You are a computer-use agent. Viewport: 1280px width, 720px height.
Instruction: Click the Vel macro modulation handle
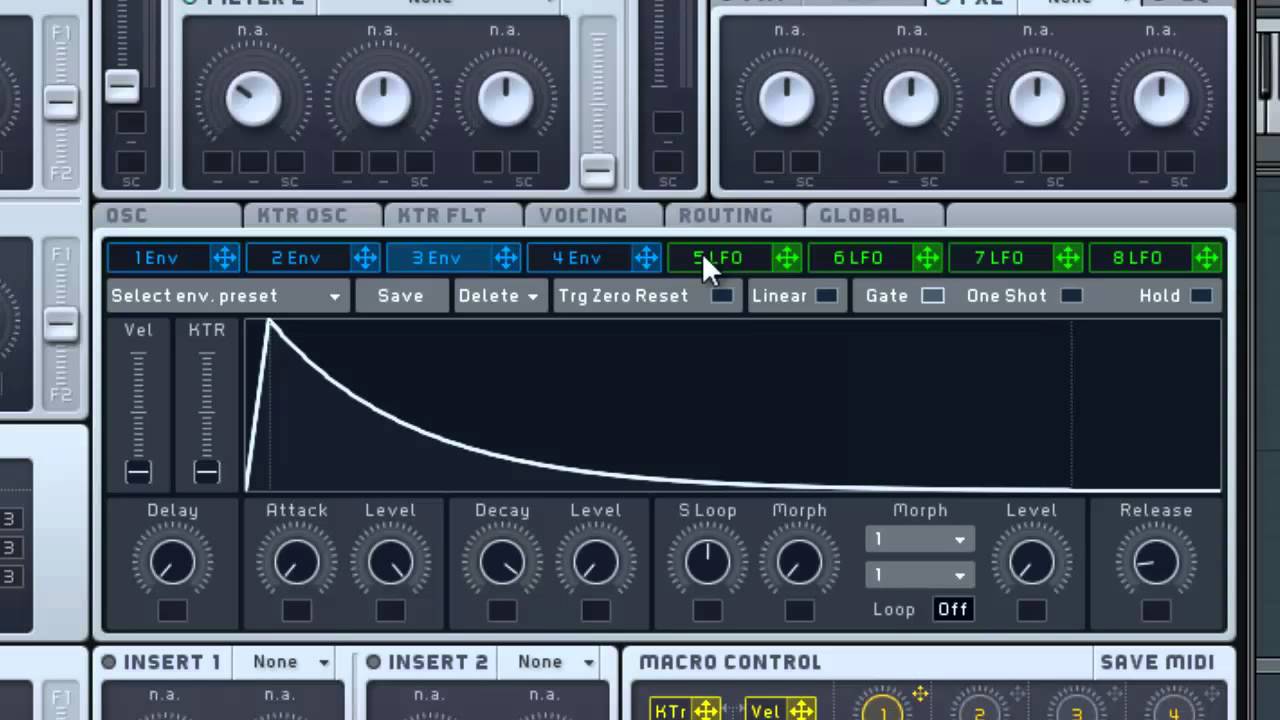click(801, 711)
